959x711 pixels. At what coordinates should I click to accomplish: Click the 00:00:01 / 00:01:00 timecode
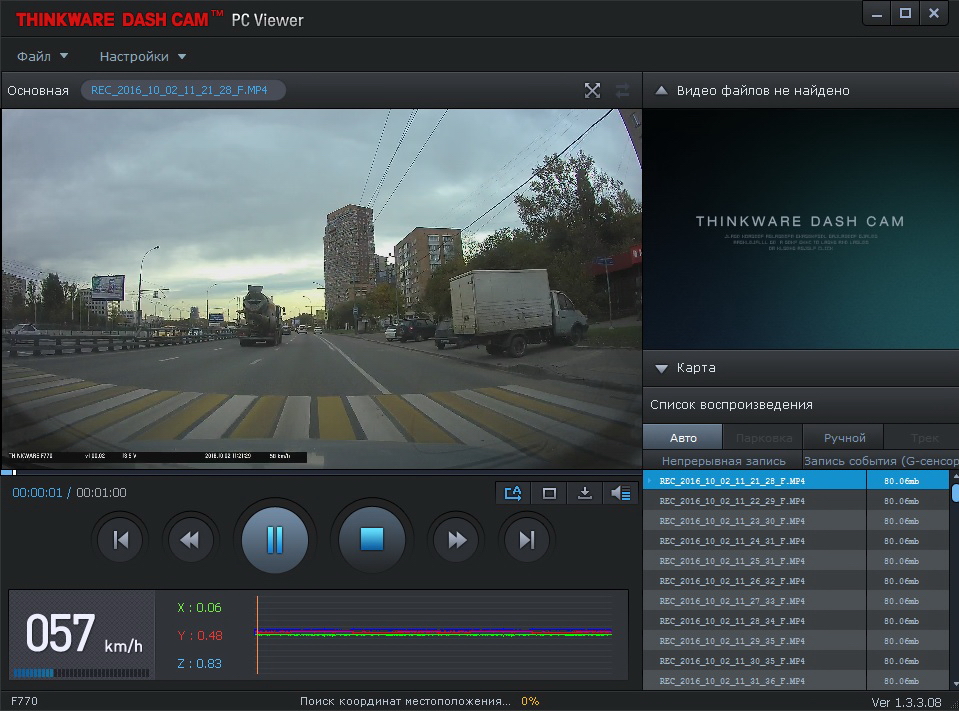[69, 493]
